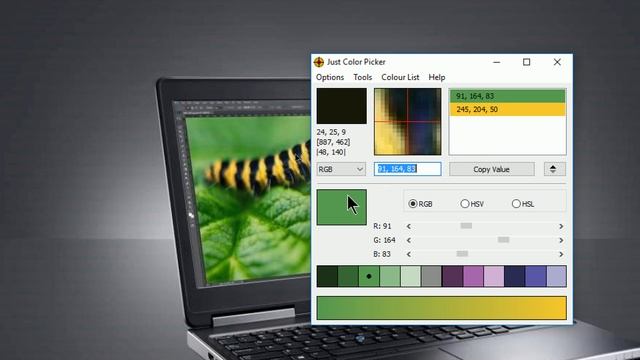Pick the grey palette swatch
This screenshot has height=360, width=640.
pyautogui.click(x=431, y=276)
